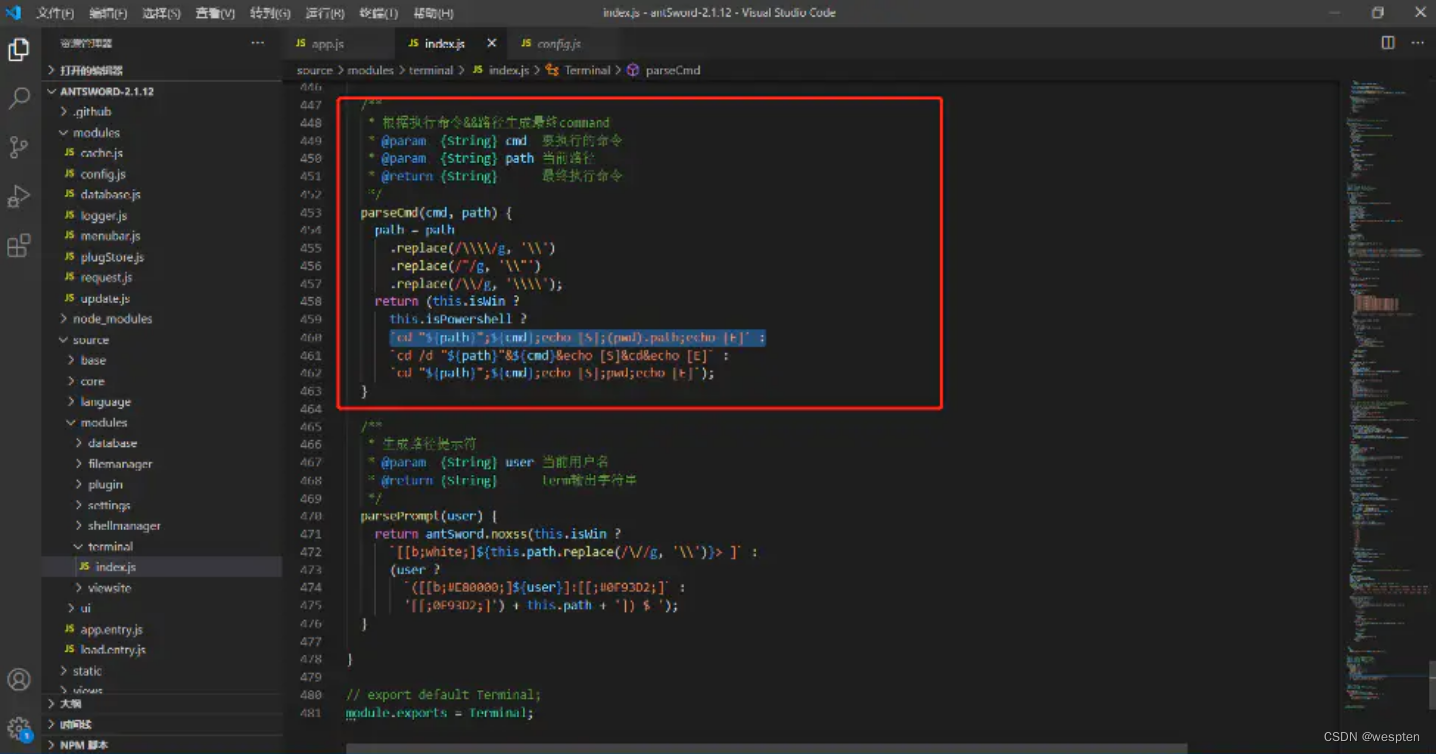Open the Run and Debug icon

(x=19, y=196)
